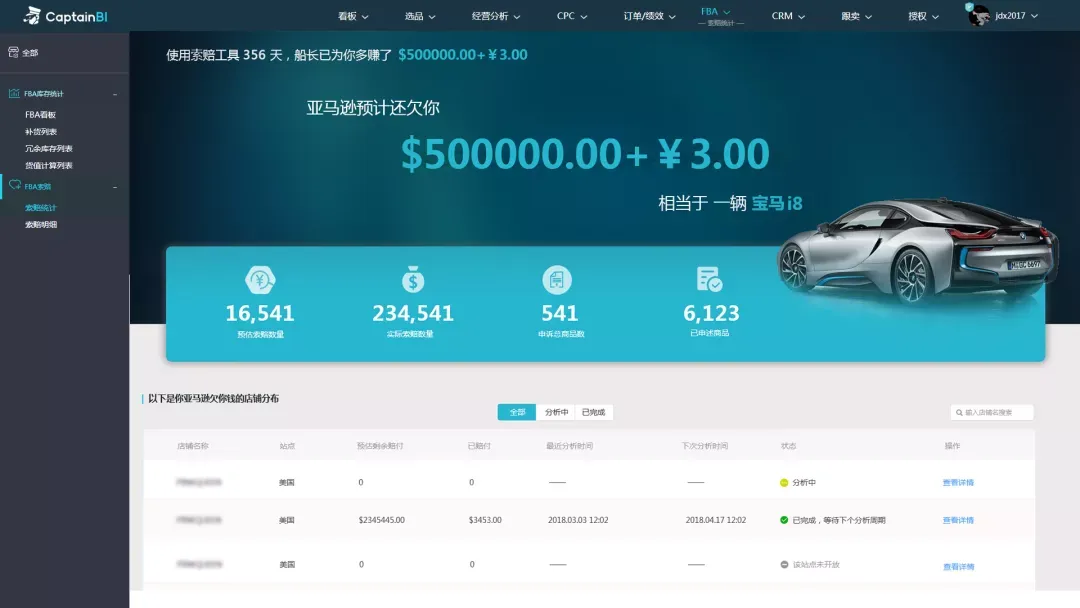
Task: Click the $3453.00 paid amount
Action: click(485, 520)
